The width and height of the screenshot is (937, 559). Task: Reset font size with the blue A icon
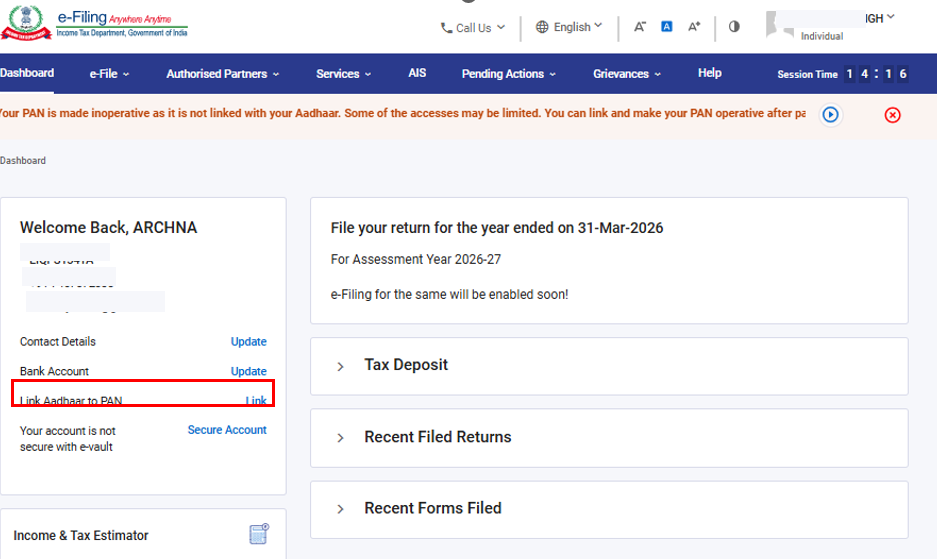pyautogui.click(x=666, y=26)
